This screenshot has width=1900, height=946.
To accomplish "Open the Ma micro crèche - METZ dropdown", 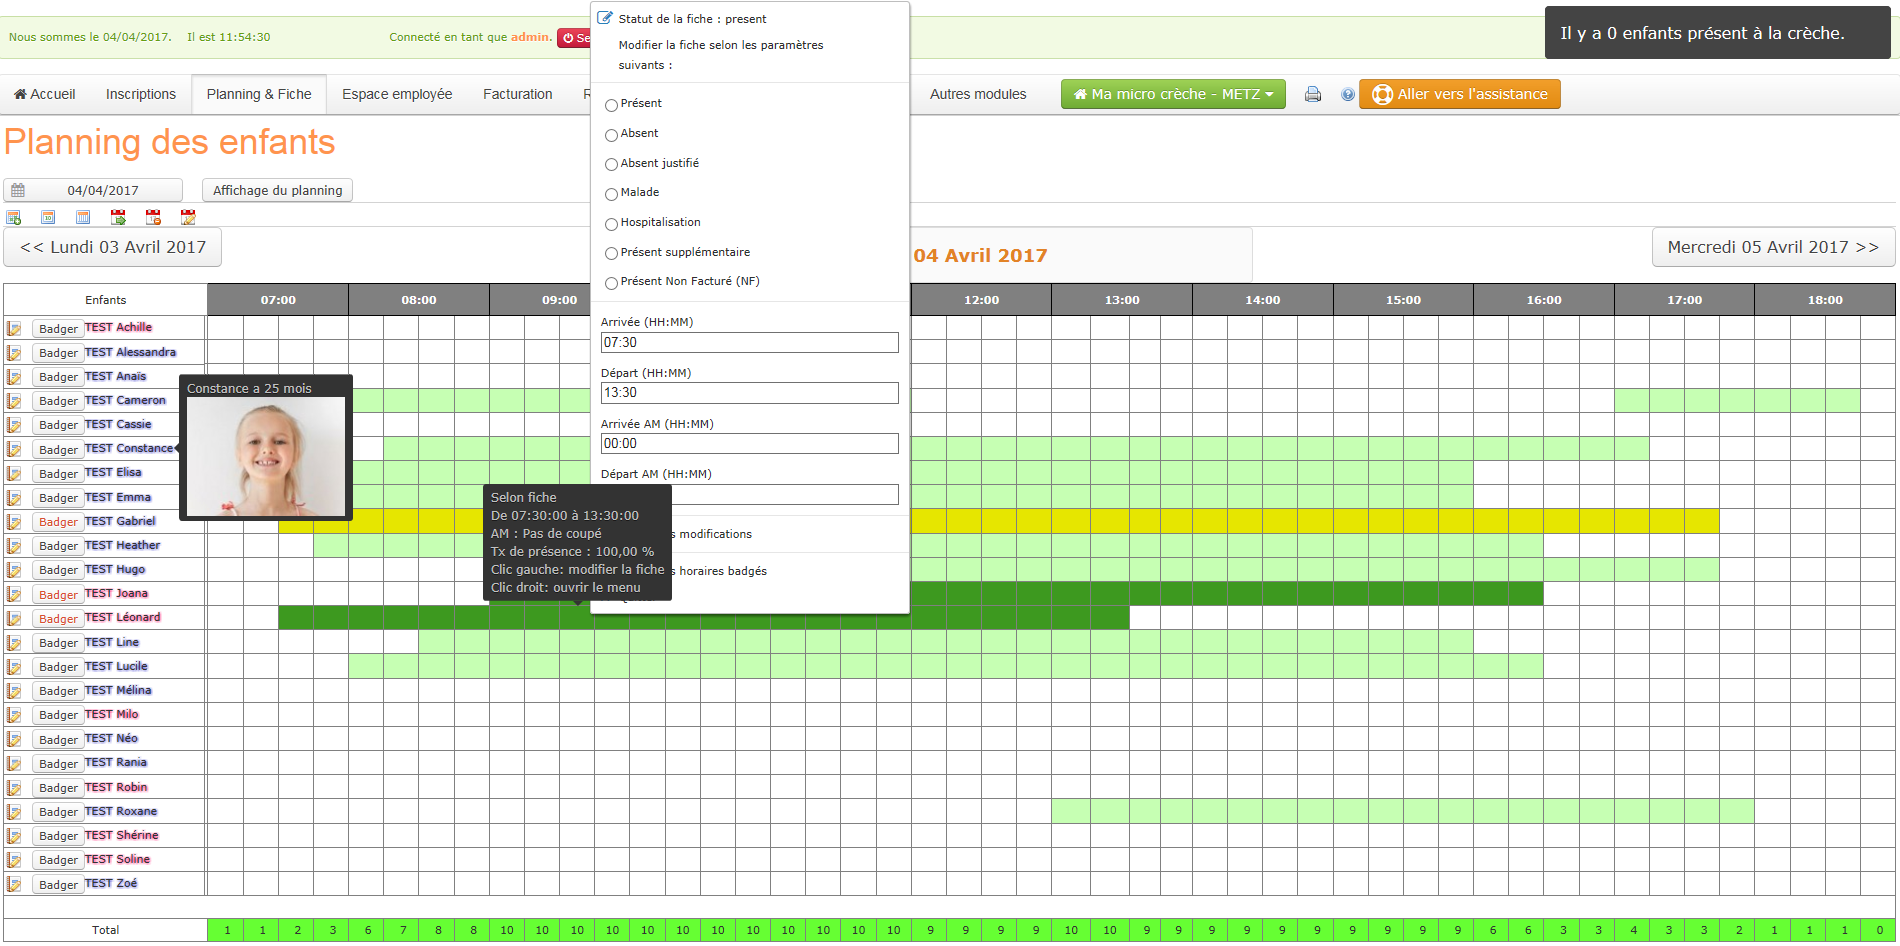I will [1173, 94].
